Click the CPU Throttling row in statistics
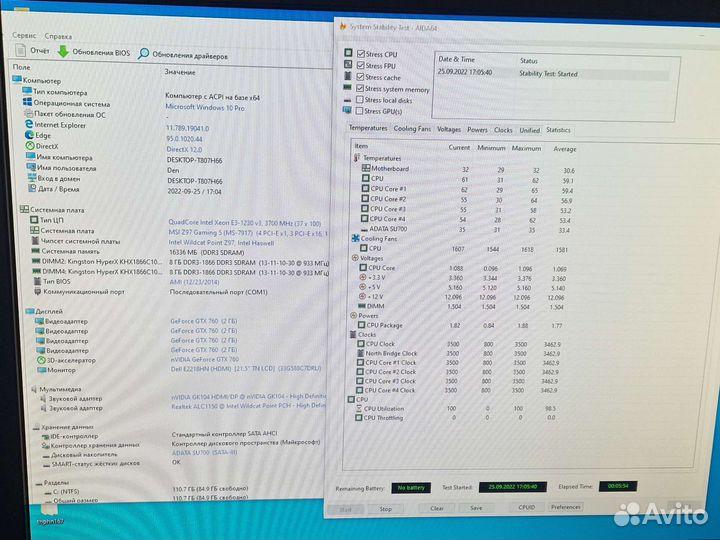720x540 pixels. (x=457, y=418)
